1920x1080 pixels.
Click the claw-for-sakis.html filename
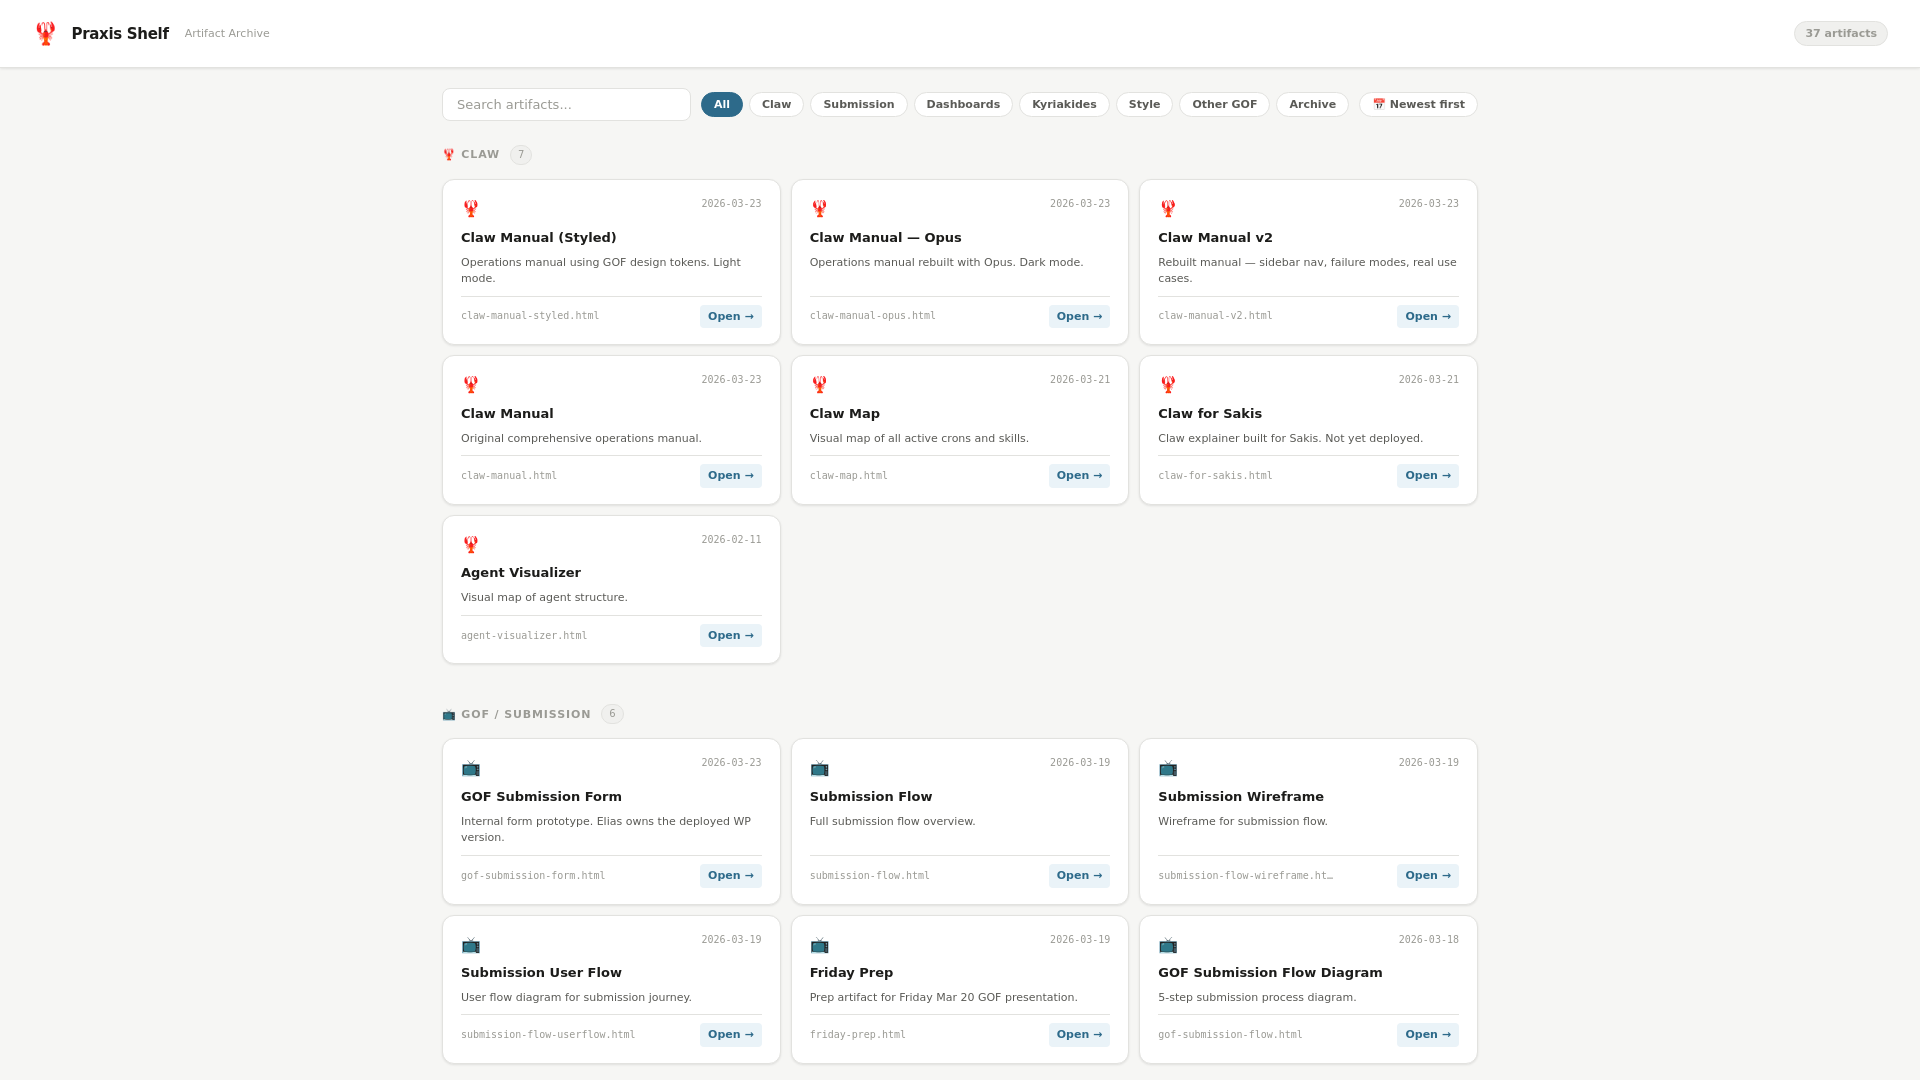[1215, 476]
